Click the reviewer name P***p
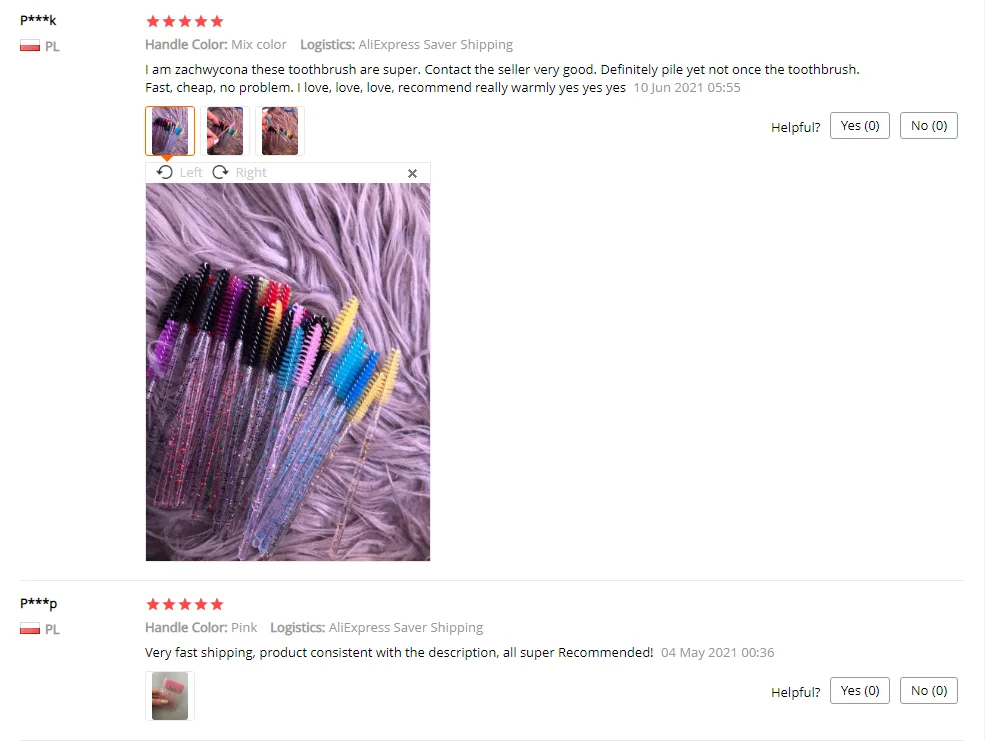This screenshot has height=741, width=985. point(38,603)
